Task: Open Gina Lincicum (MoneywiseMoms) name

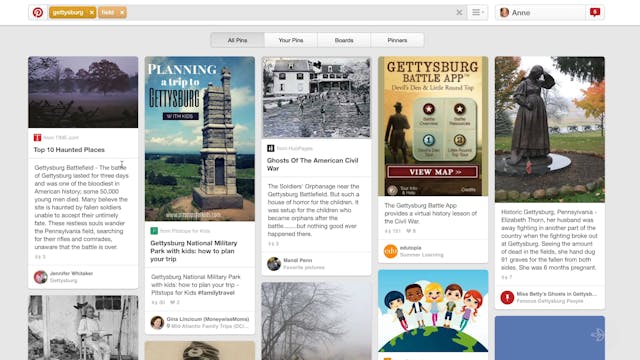Action: 208,319
